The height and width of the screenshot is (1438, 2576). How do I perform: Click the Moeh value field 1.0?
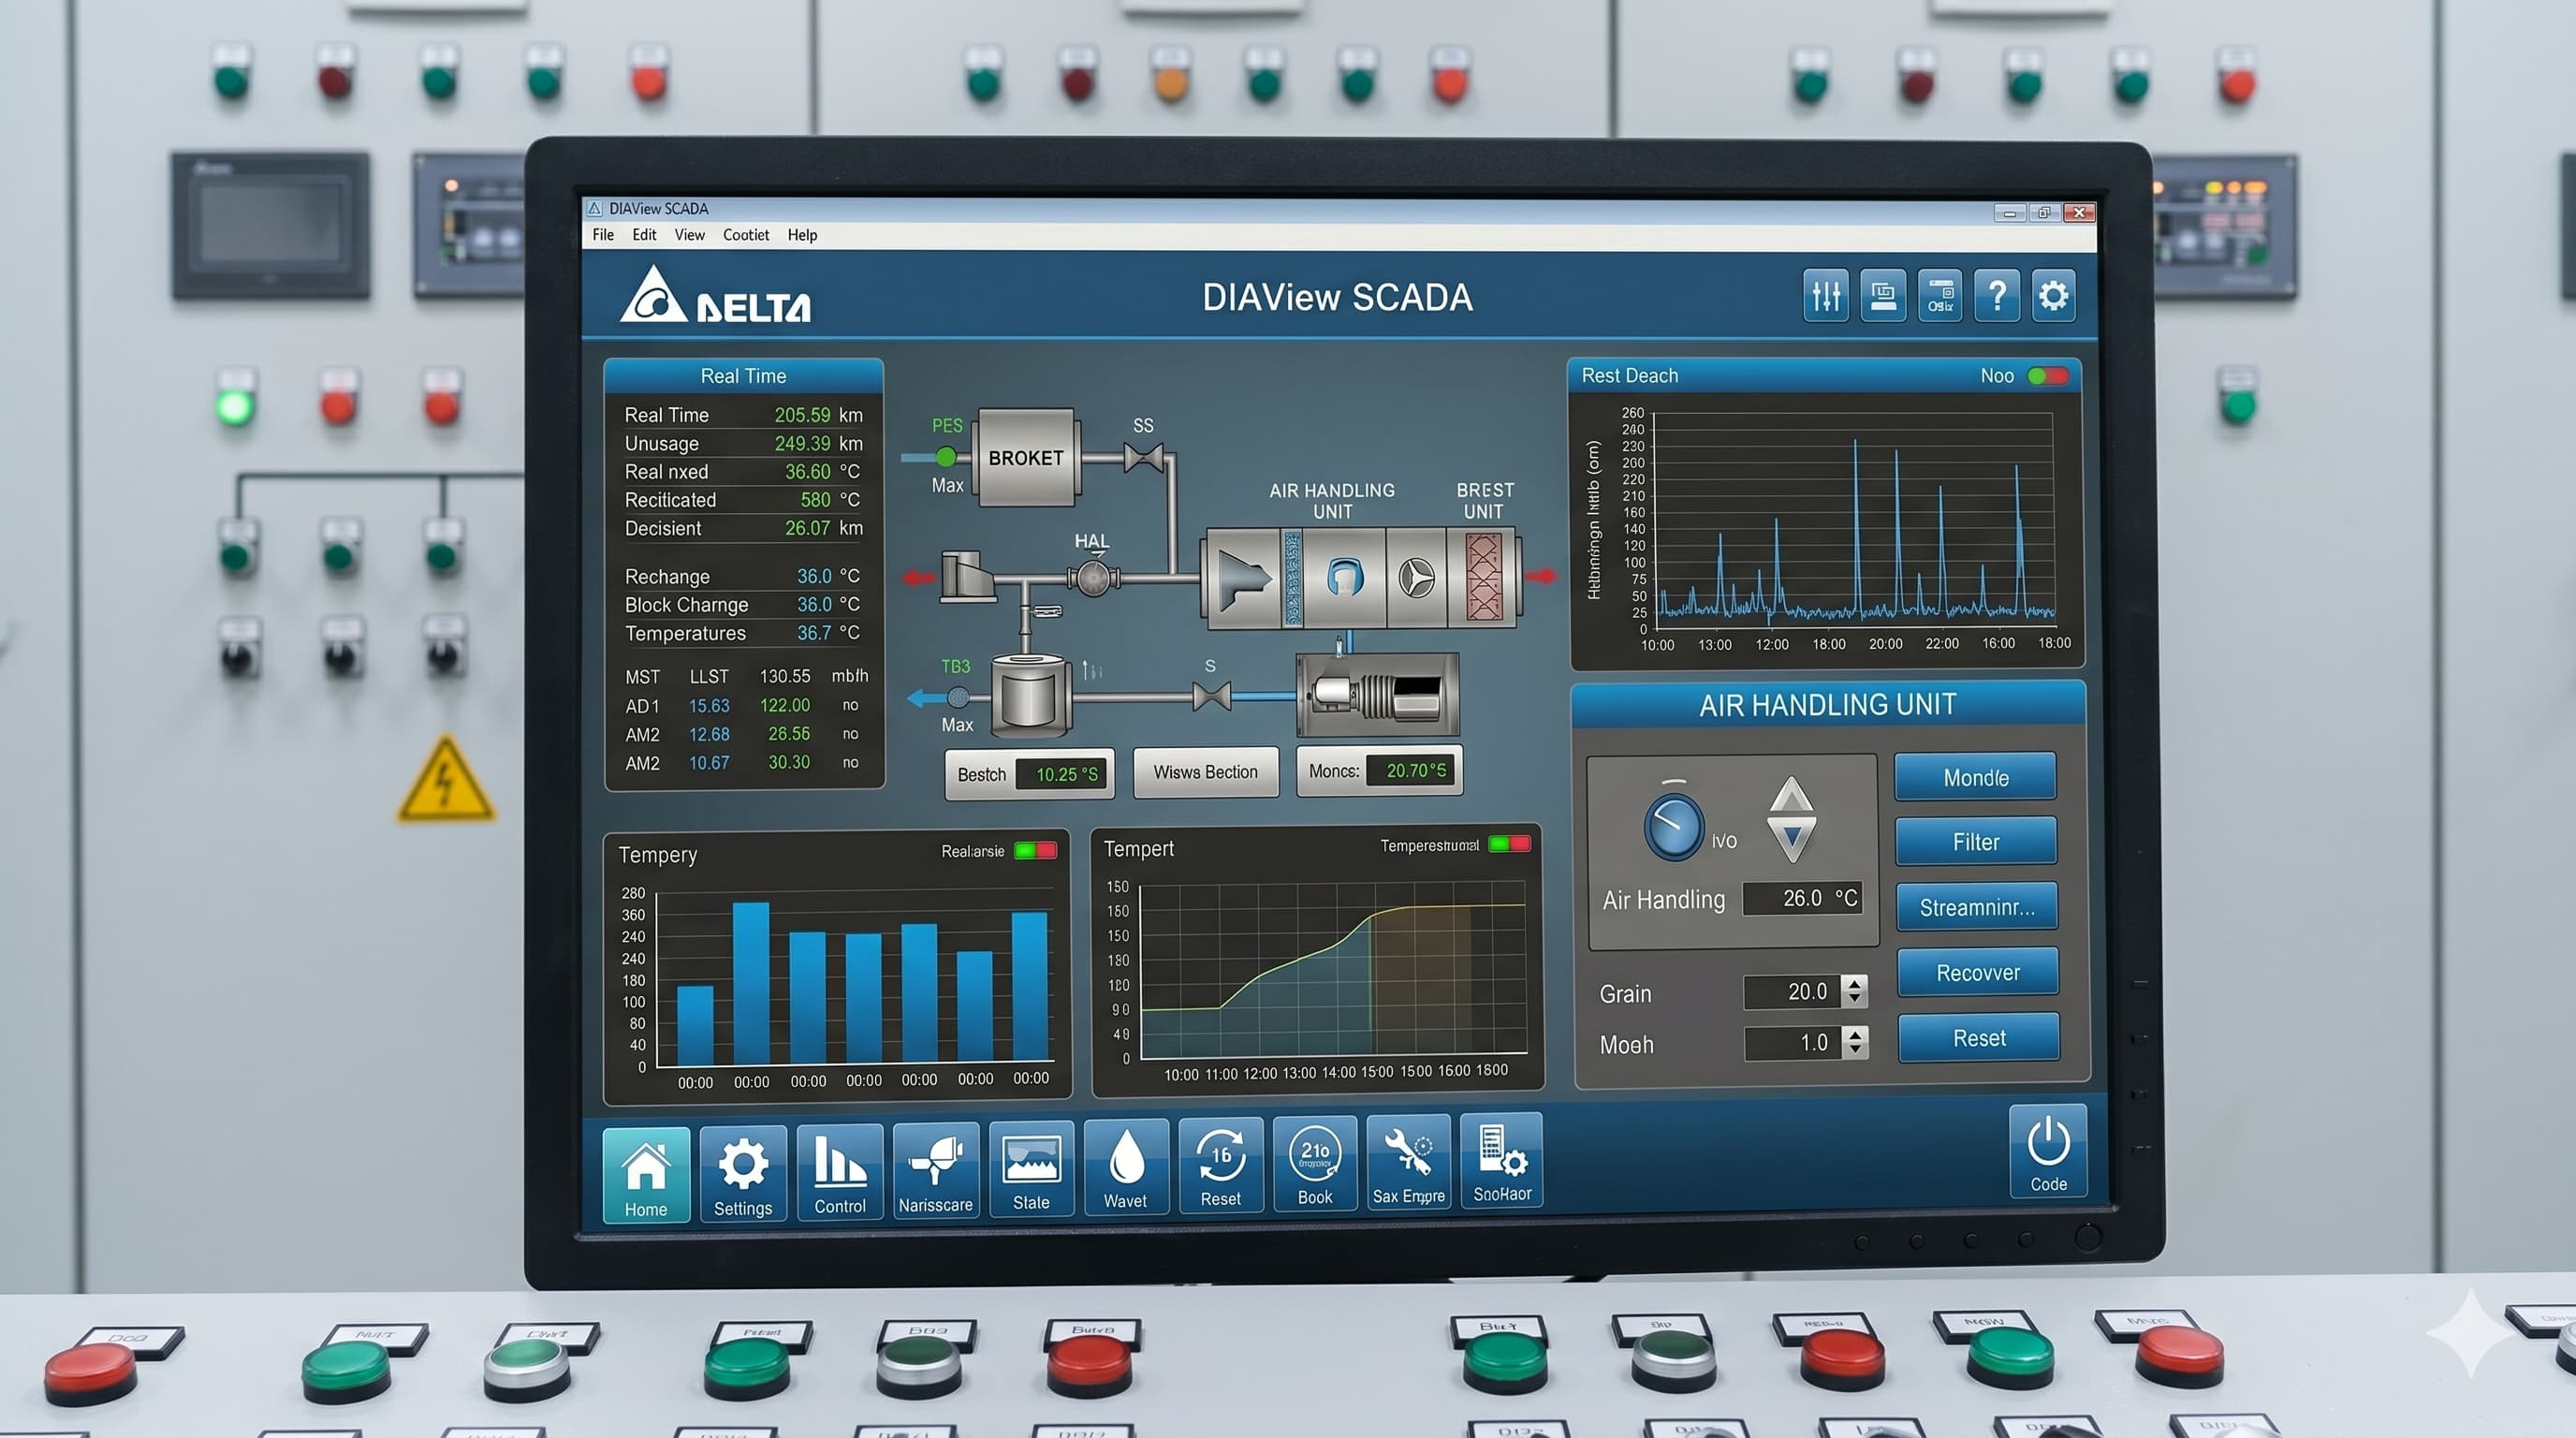(x=1794, y=1043)
